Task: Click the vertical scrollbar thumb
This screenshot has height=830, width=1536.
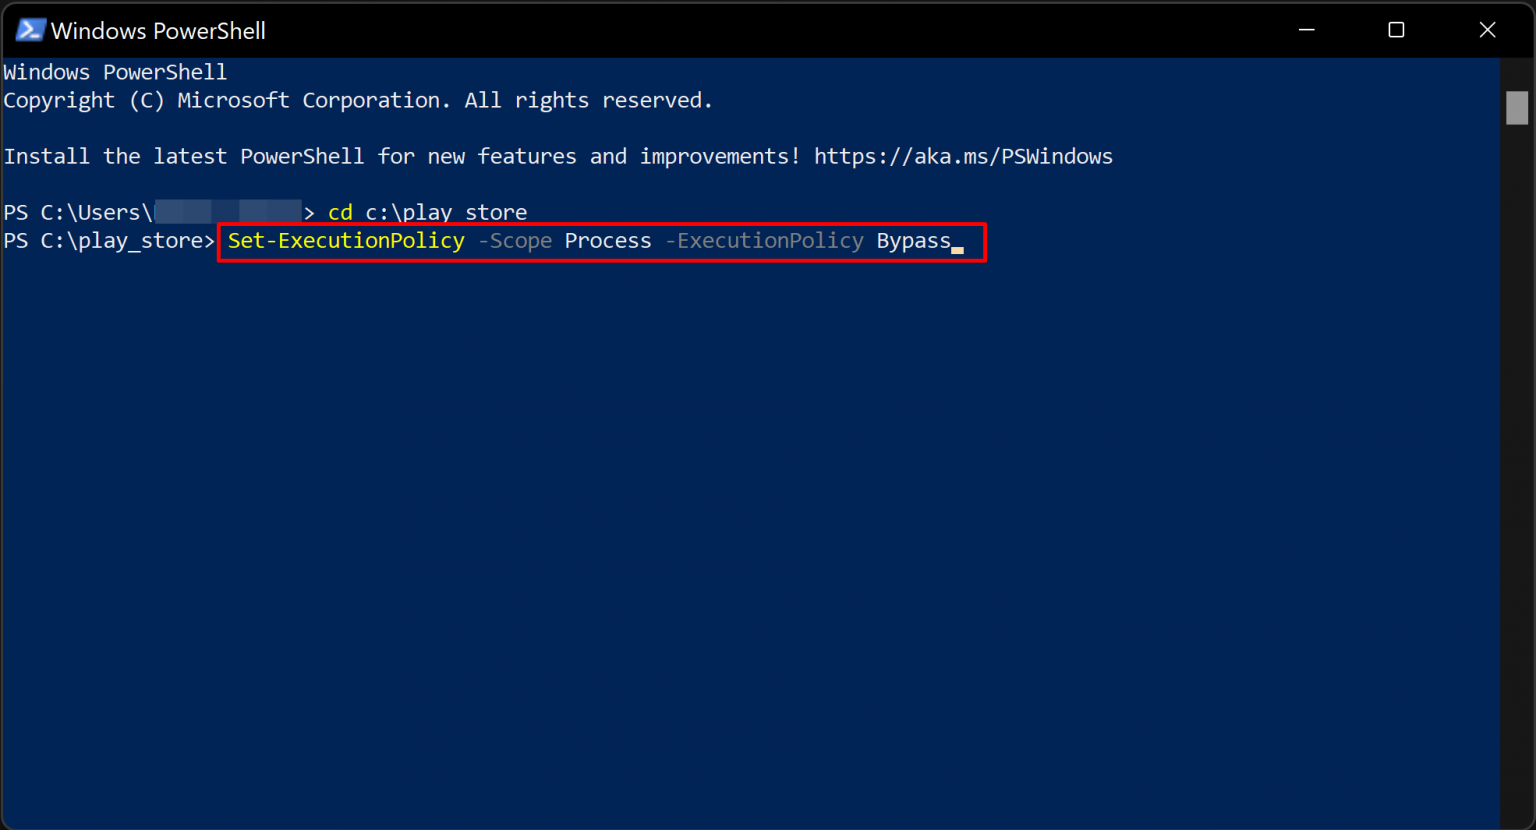Action: point(1517,108)
